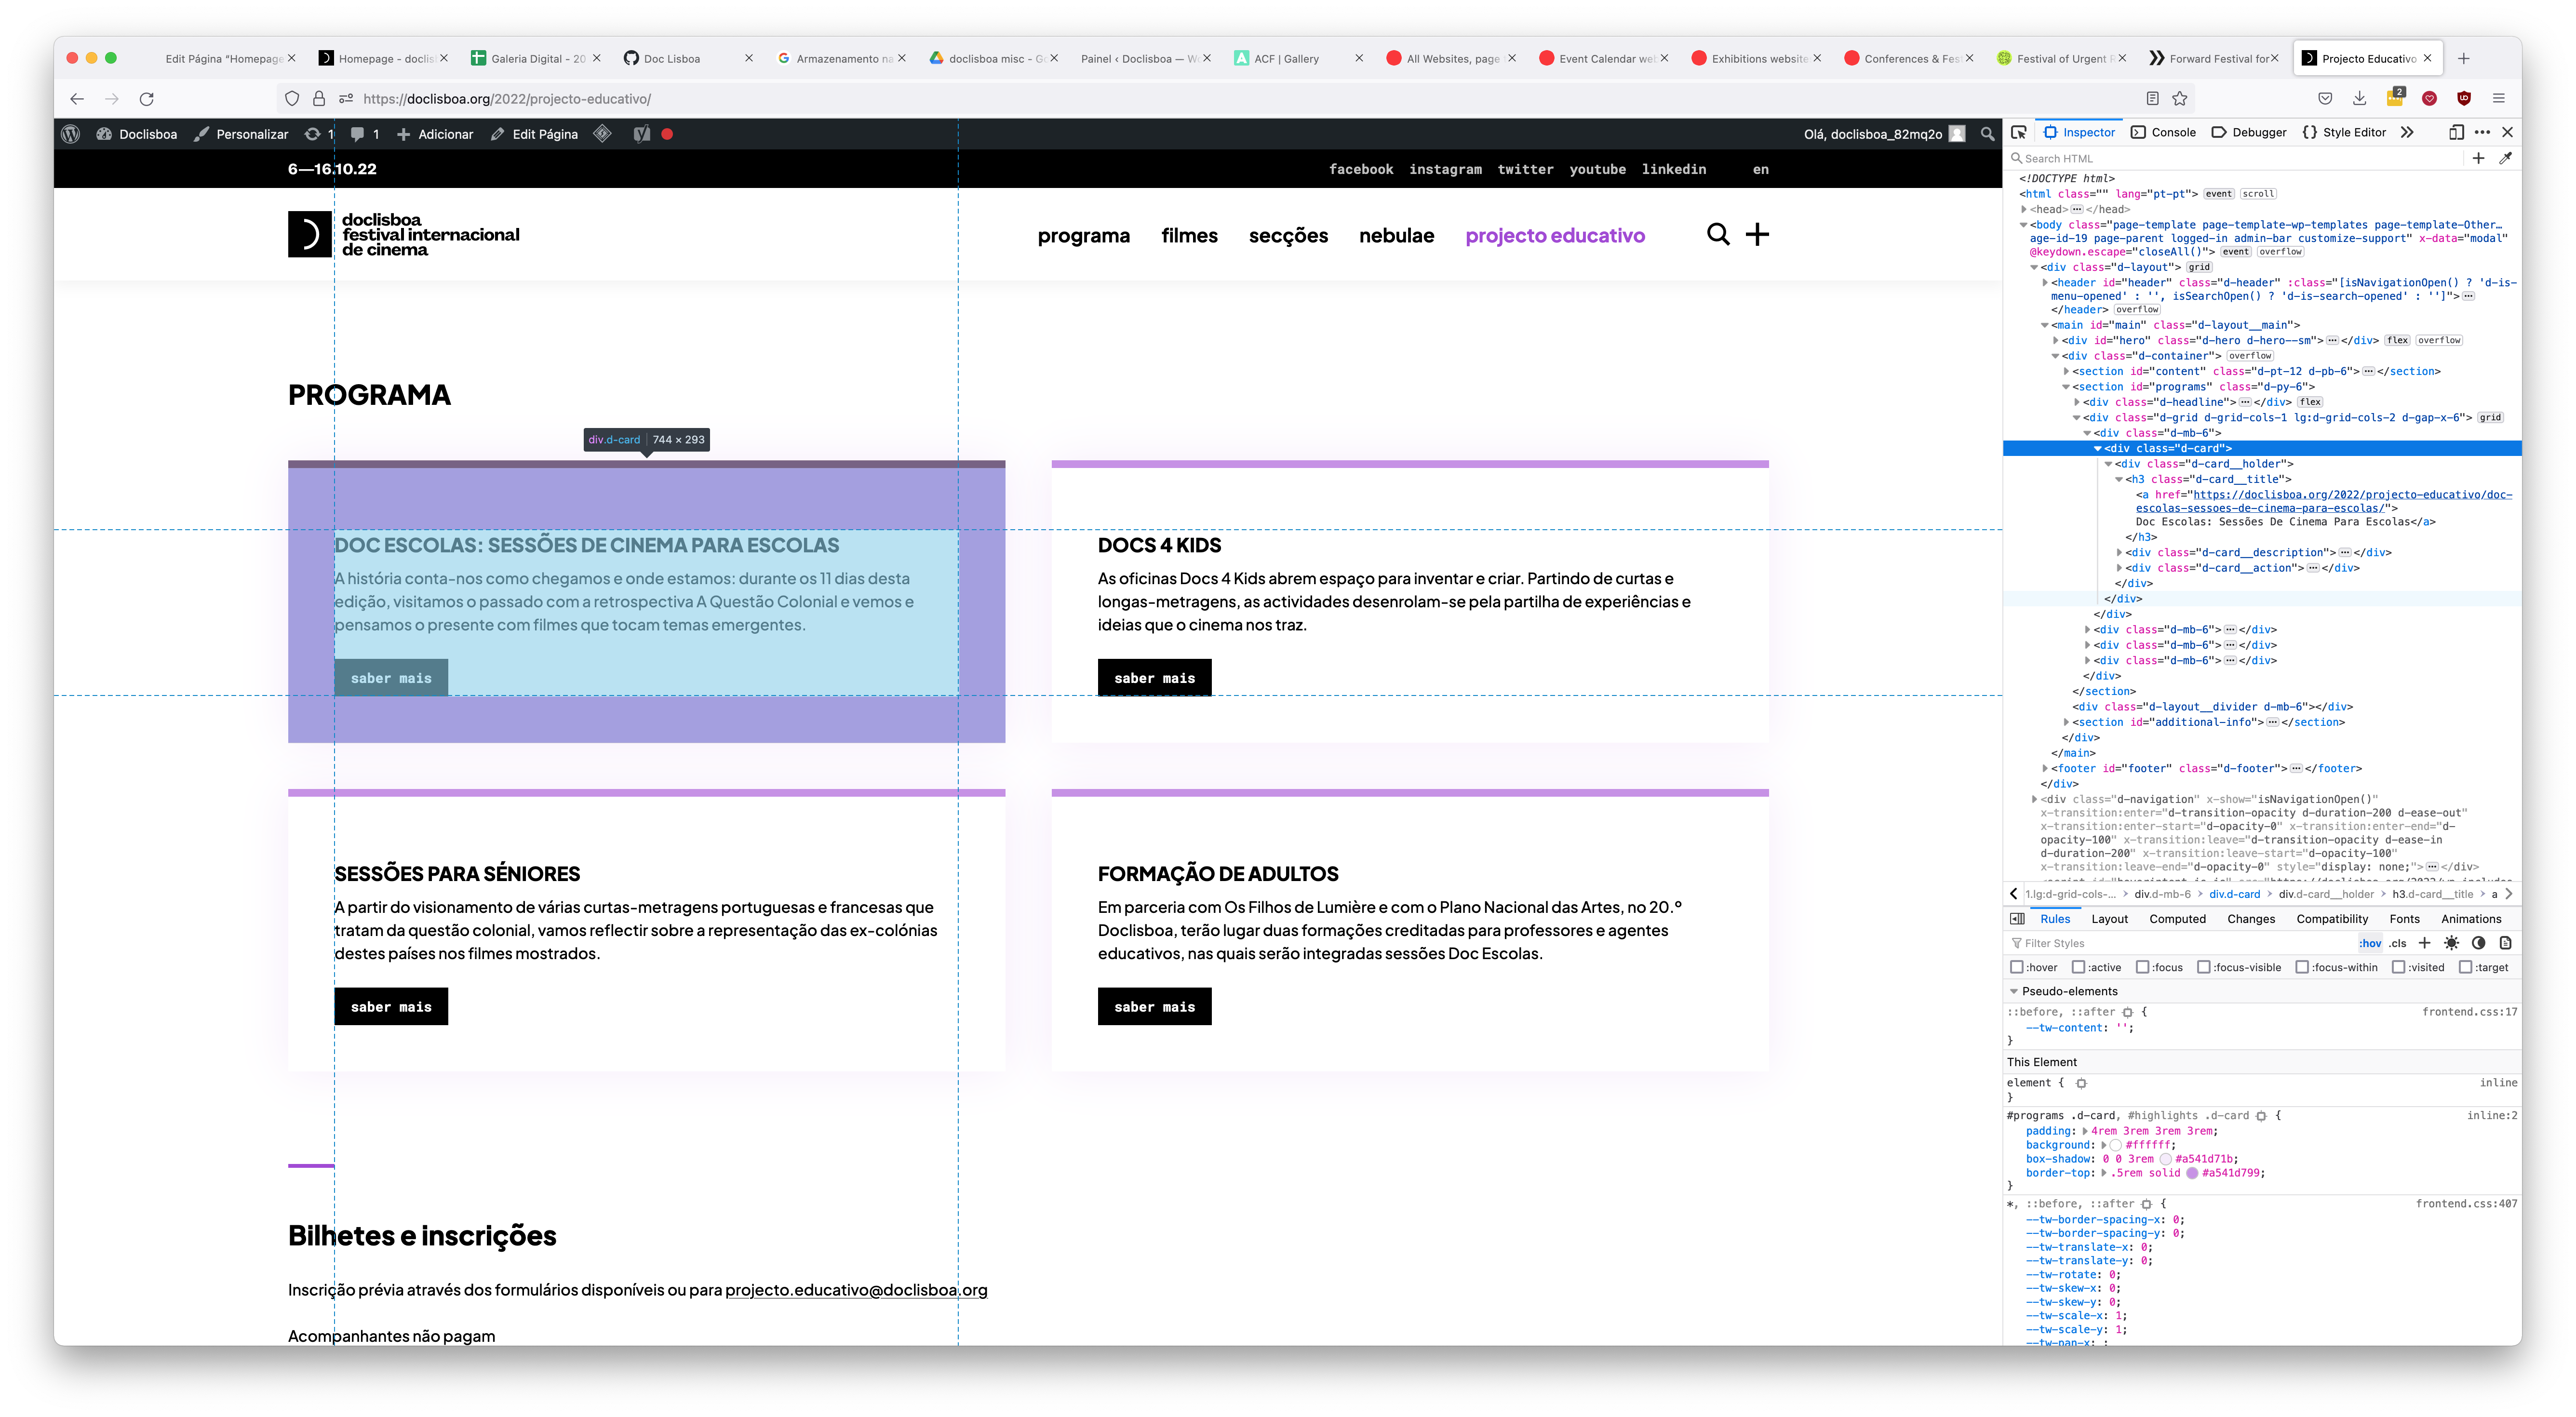Open Firefox hamburger application menu
Screen dimensions: 2576x1417
click(2498, 98)
